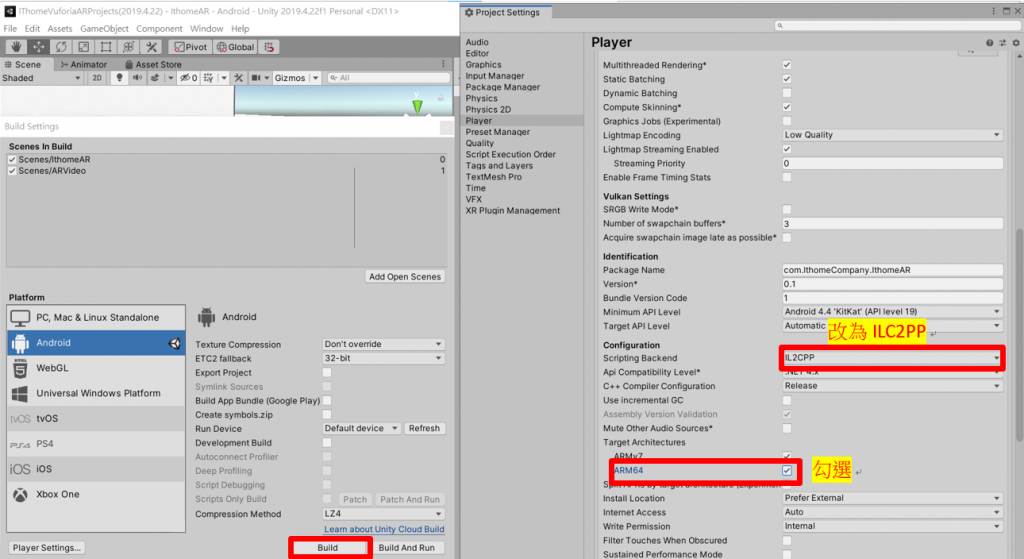The width and height of the screenshot is (1024, 559).
Task: Select the Scale tool
Action: pos(84,47)
